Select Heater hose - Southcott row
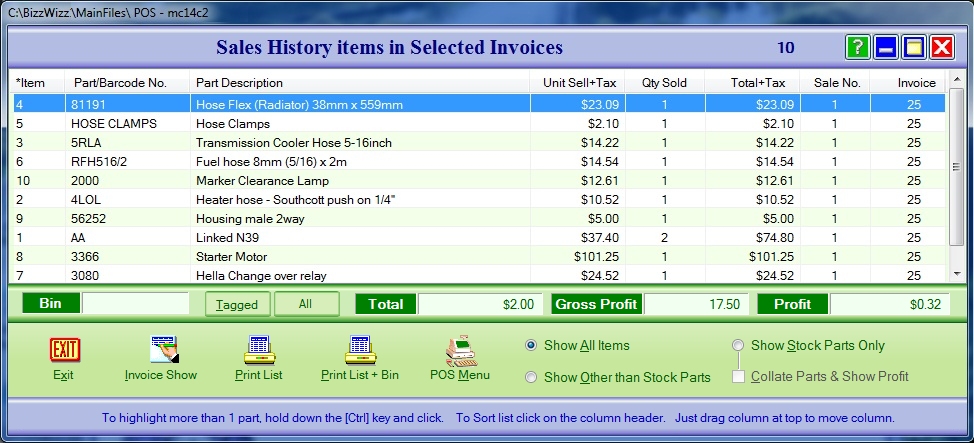This screenshot has width=974, height=443. [x=479, y=199]
